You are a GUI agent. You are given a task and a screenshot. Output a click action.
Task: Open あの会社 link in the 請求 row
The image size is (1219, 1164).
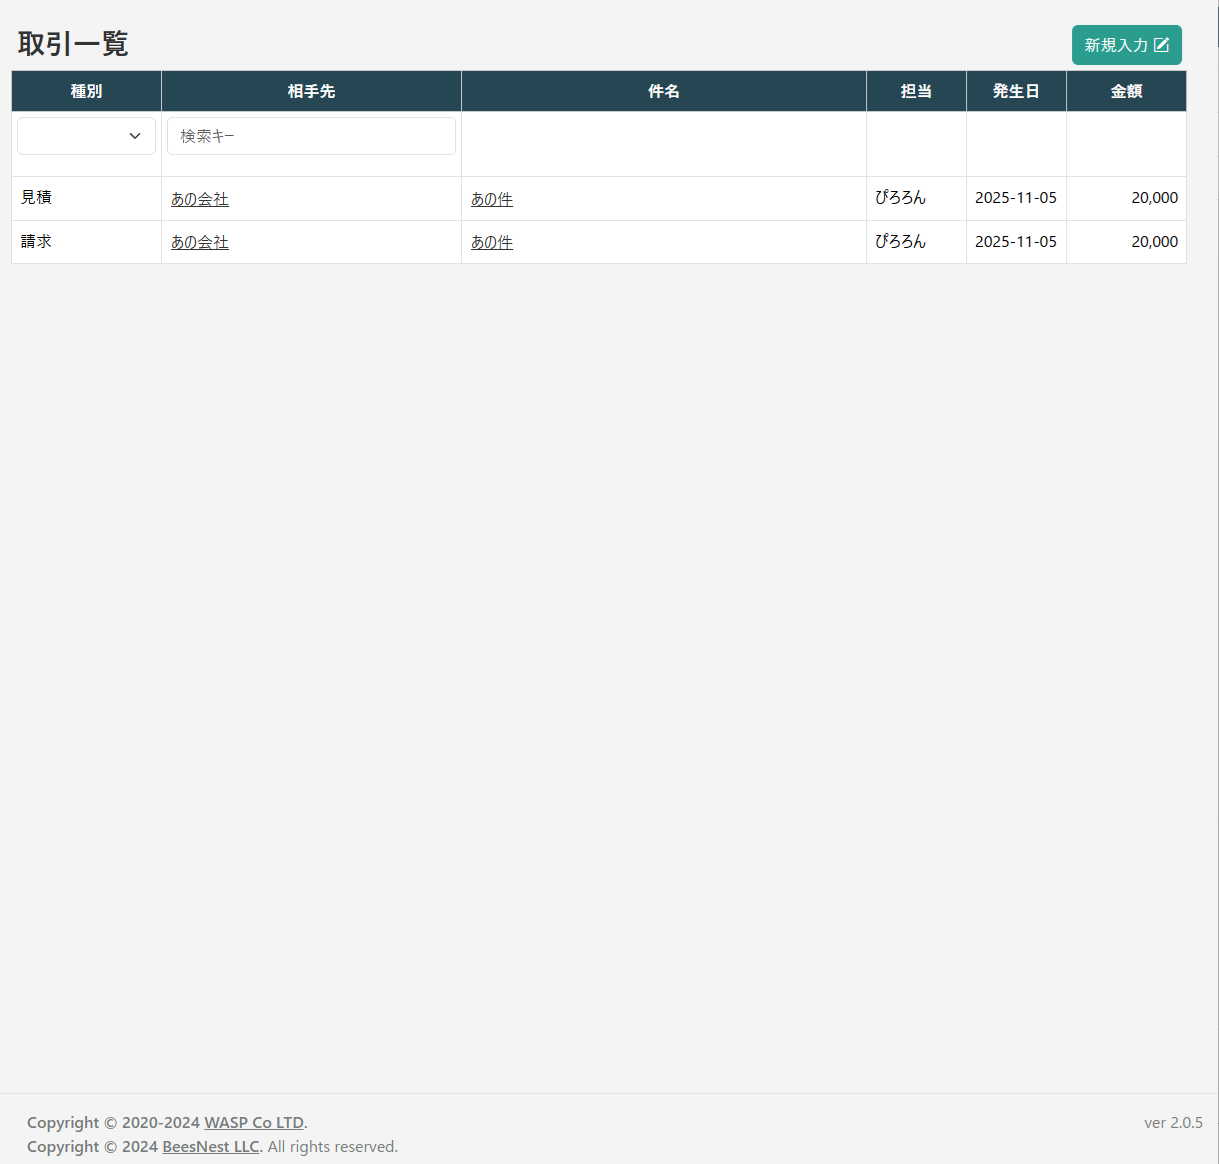(x=200, y=242)
